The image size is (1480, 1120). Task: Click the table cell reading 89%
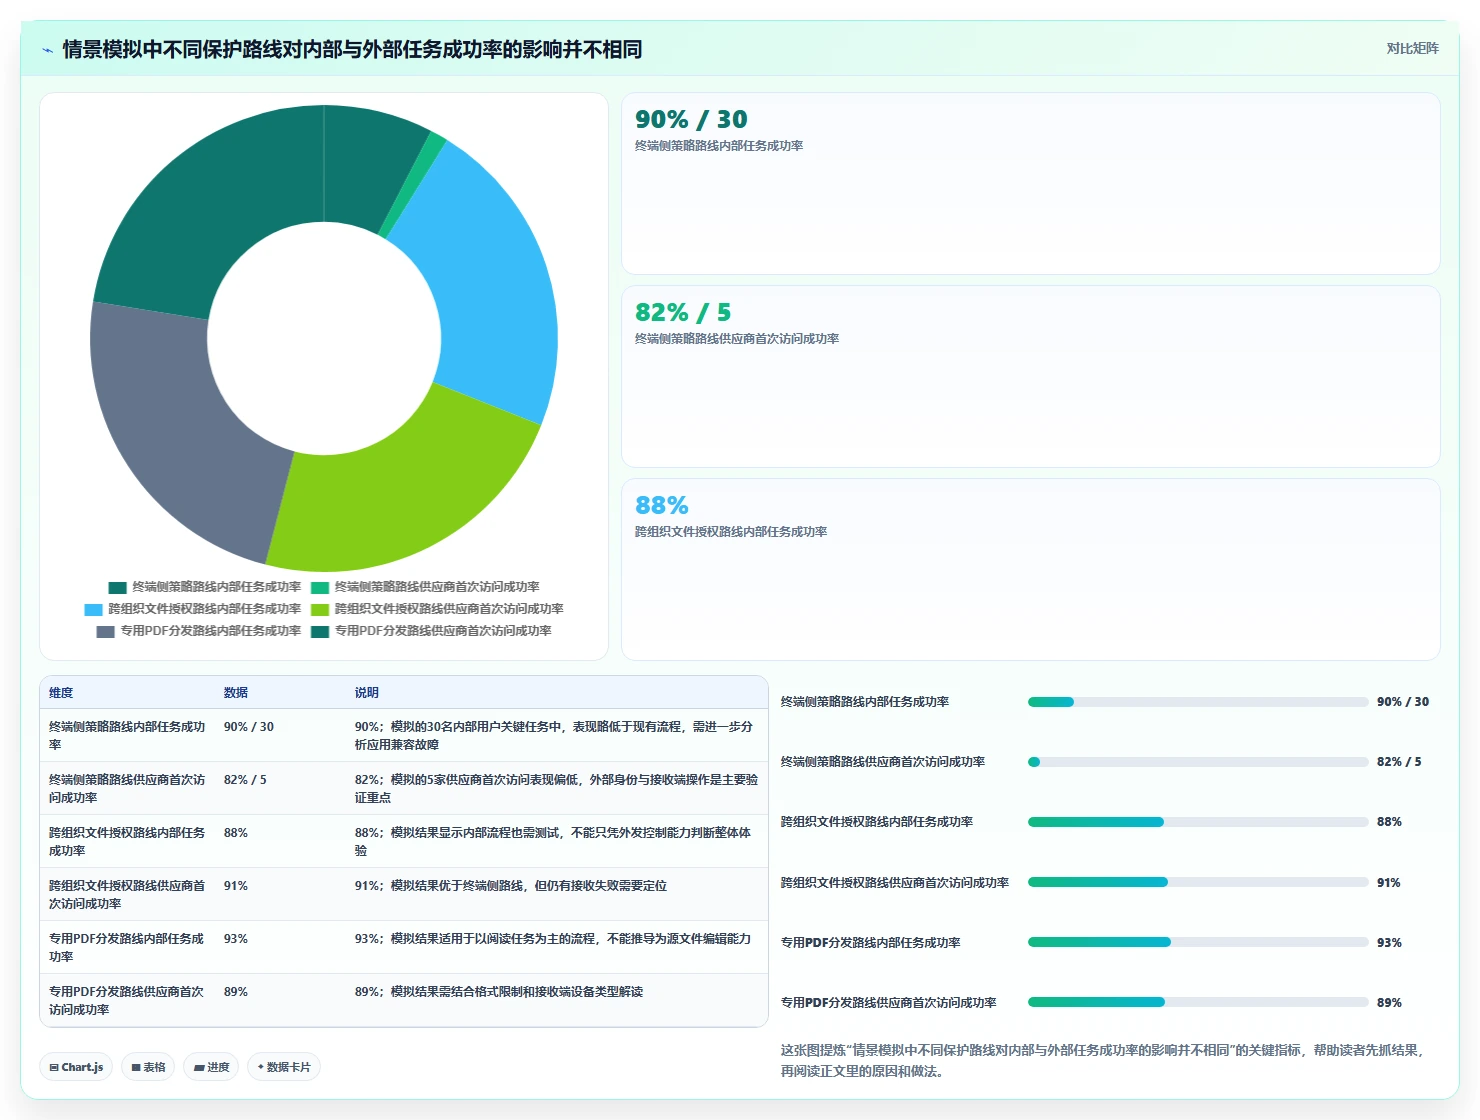pos(236,992)
